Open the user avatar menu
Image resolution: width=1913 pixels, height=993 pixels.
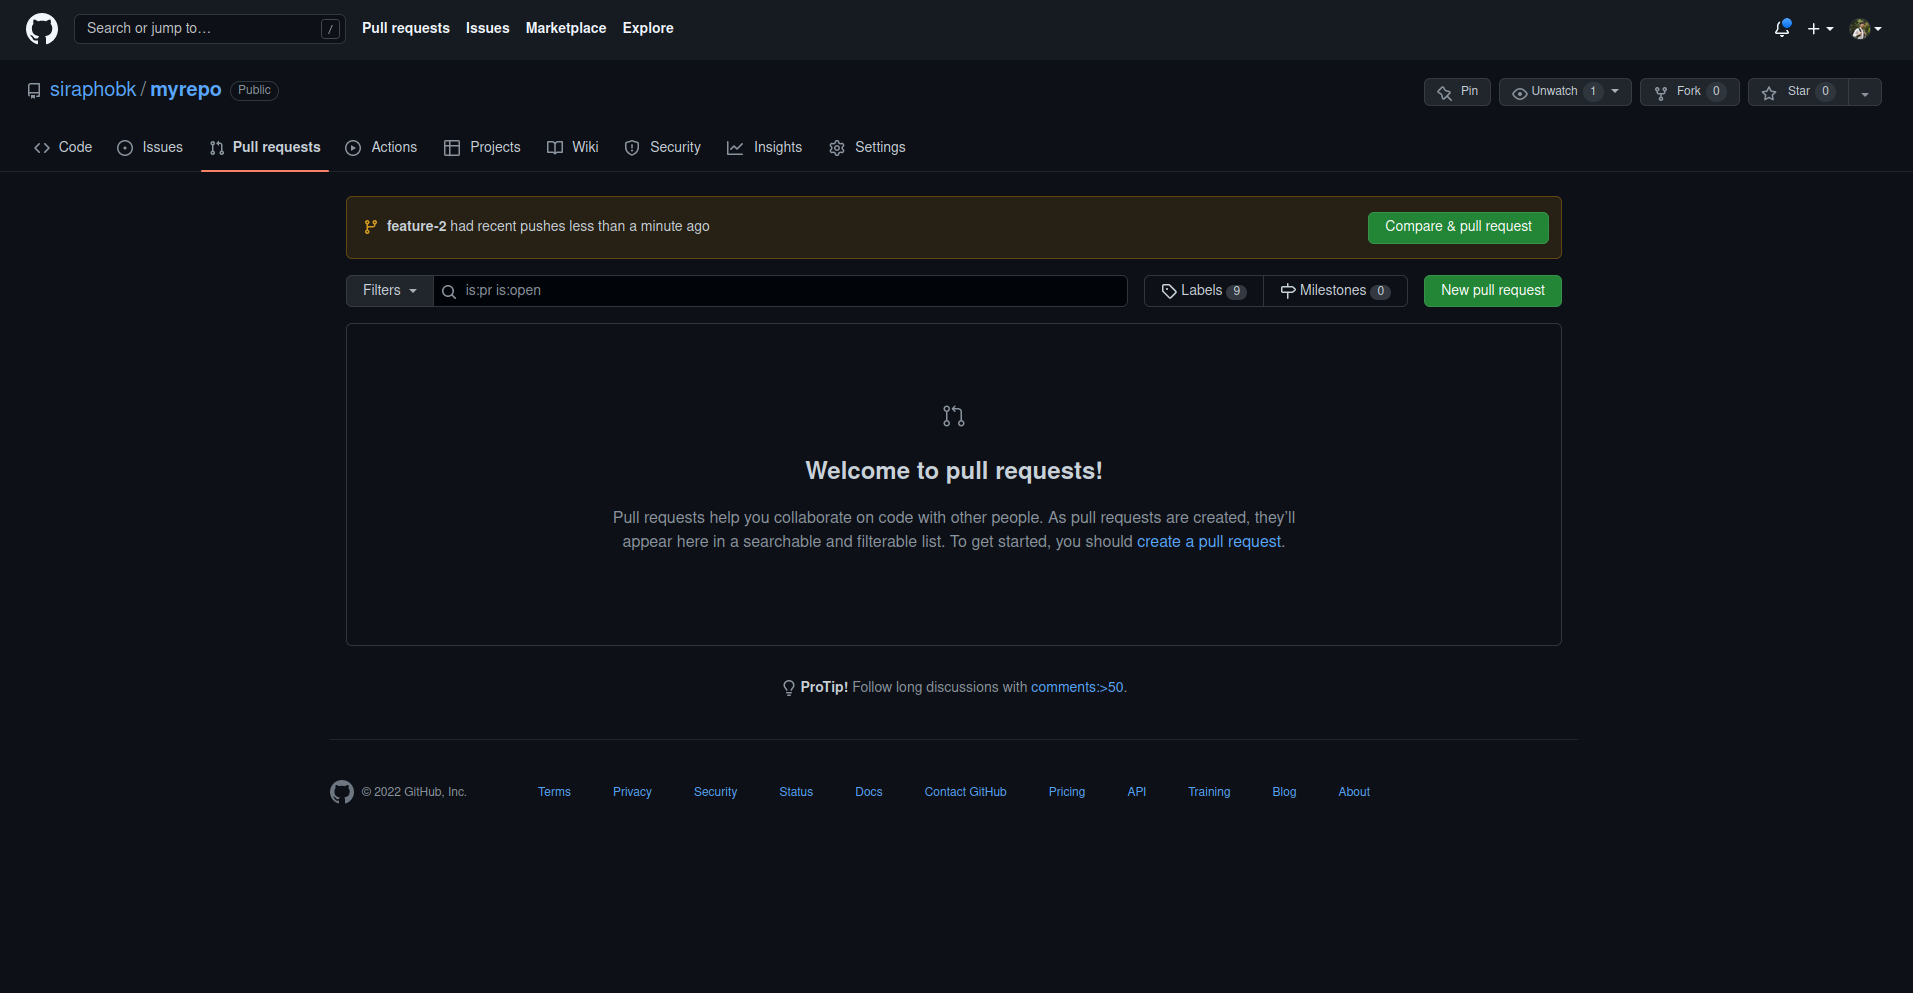click(1865, 29)
